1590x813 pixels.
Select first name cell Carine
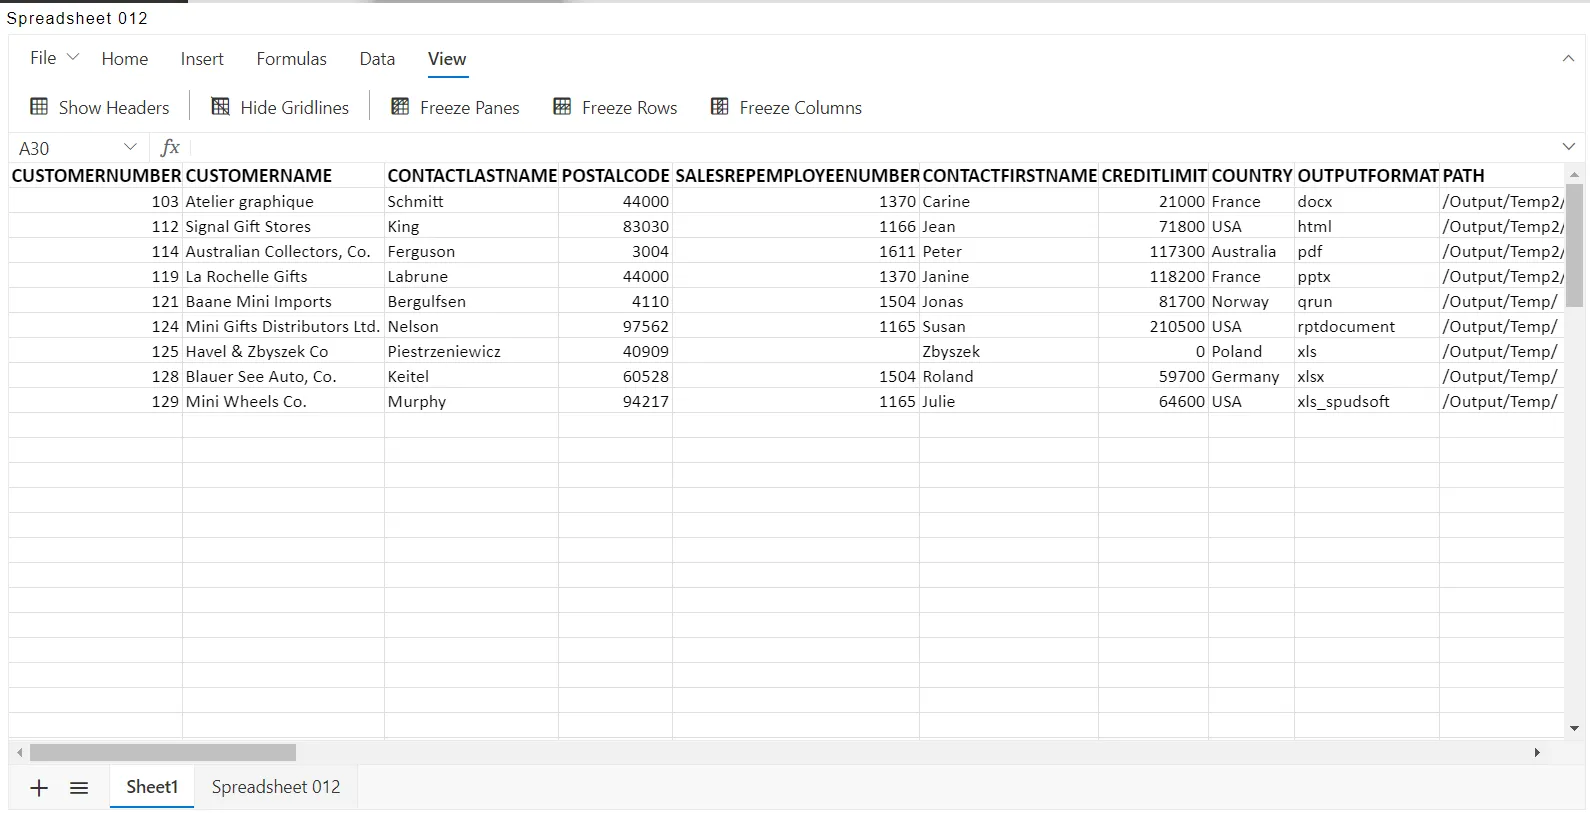click(x=1009, y=201)
